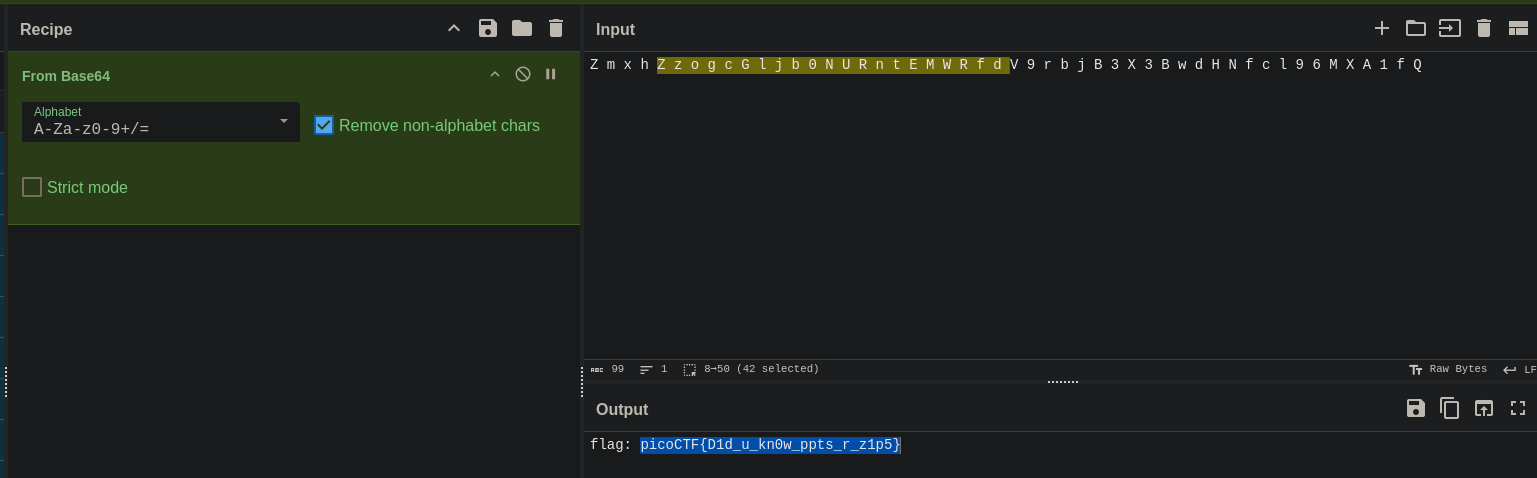Open folder as input
This screenshot has height=478, width=1537.
click(x=1416, y=28)
